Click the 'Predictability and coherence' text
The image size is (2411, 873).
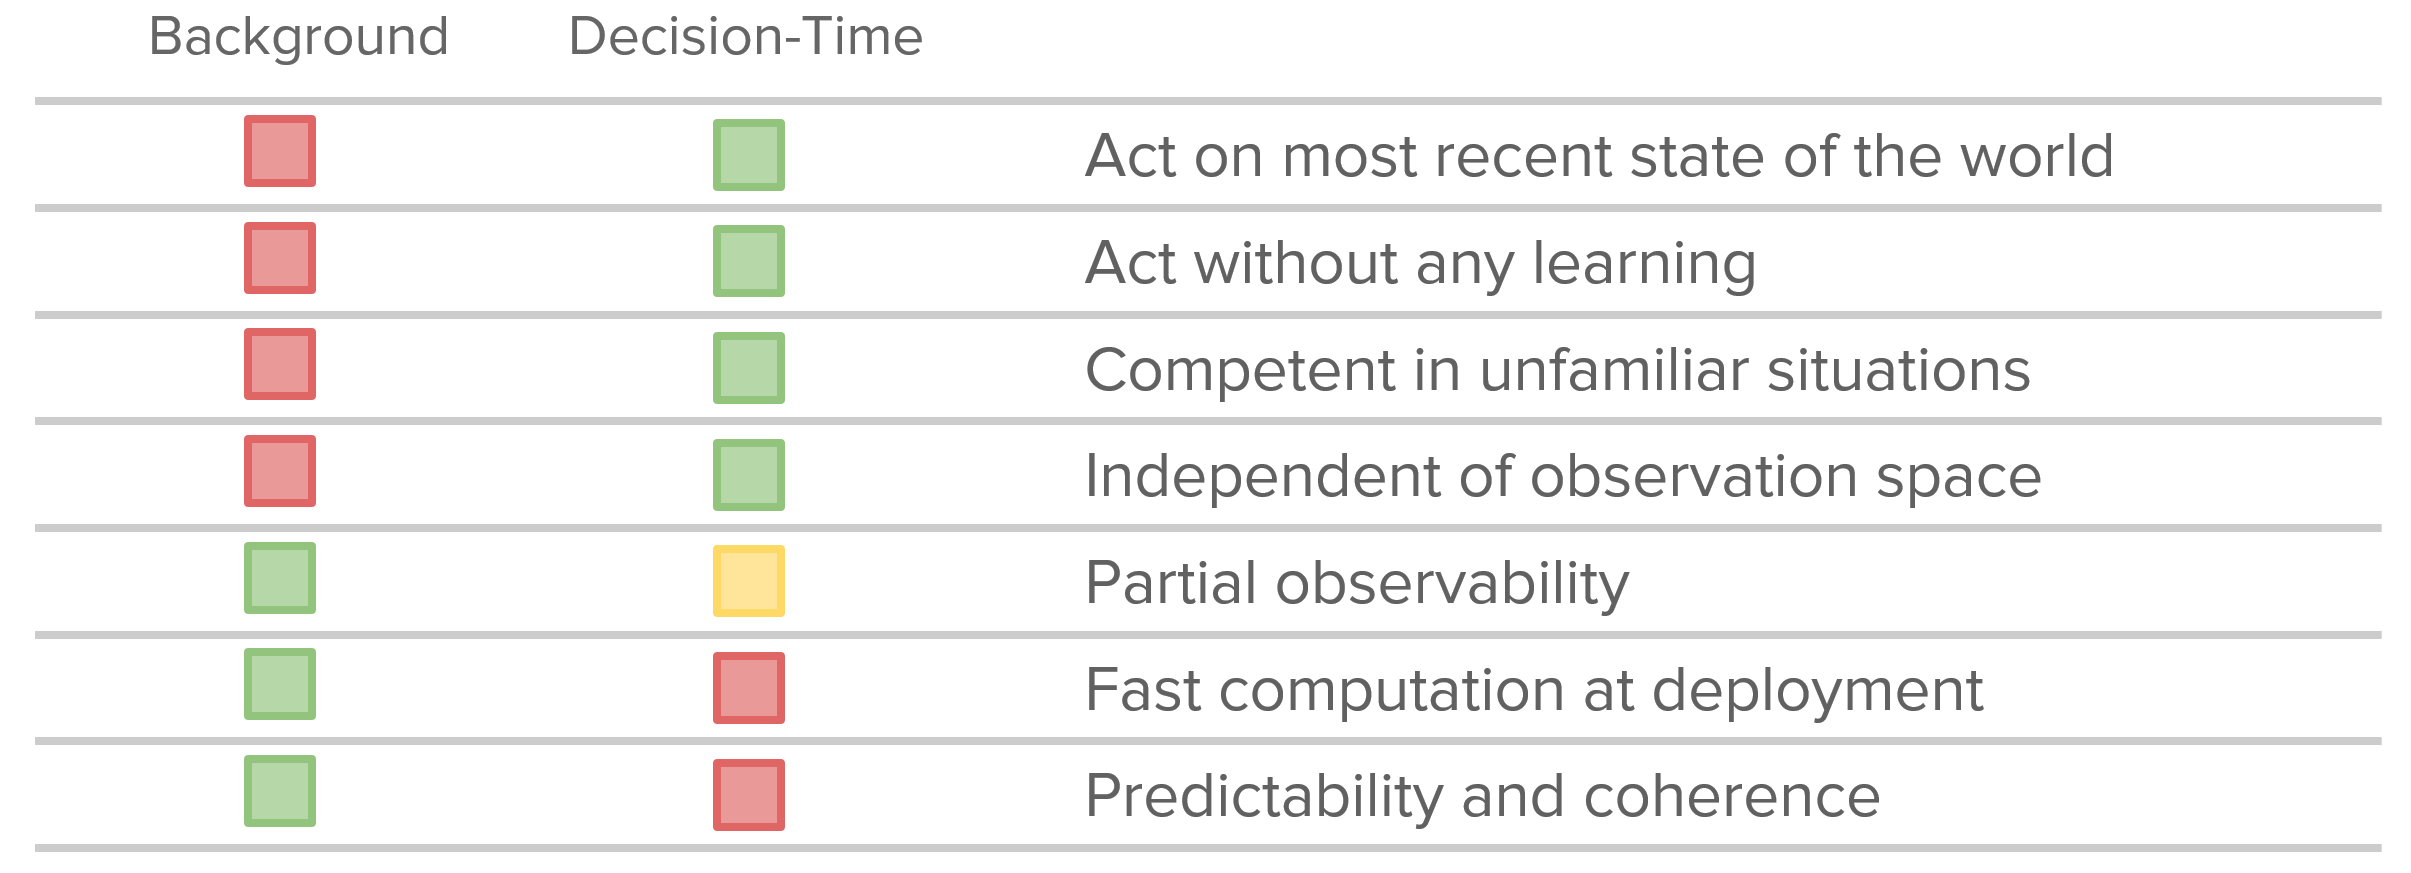click(x=1482, y=797)
